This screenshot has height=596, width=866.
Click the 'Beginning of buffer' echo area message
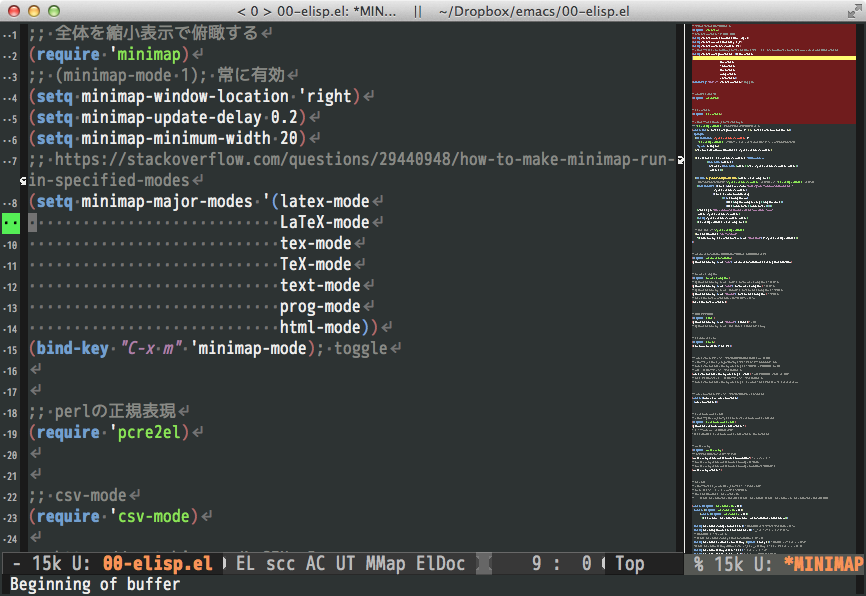pos(95,584)
